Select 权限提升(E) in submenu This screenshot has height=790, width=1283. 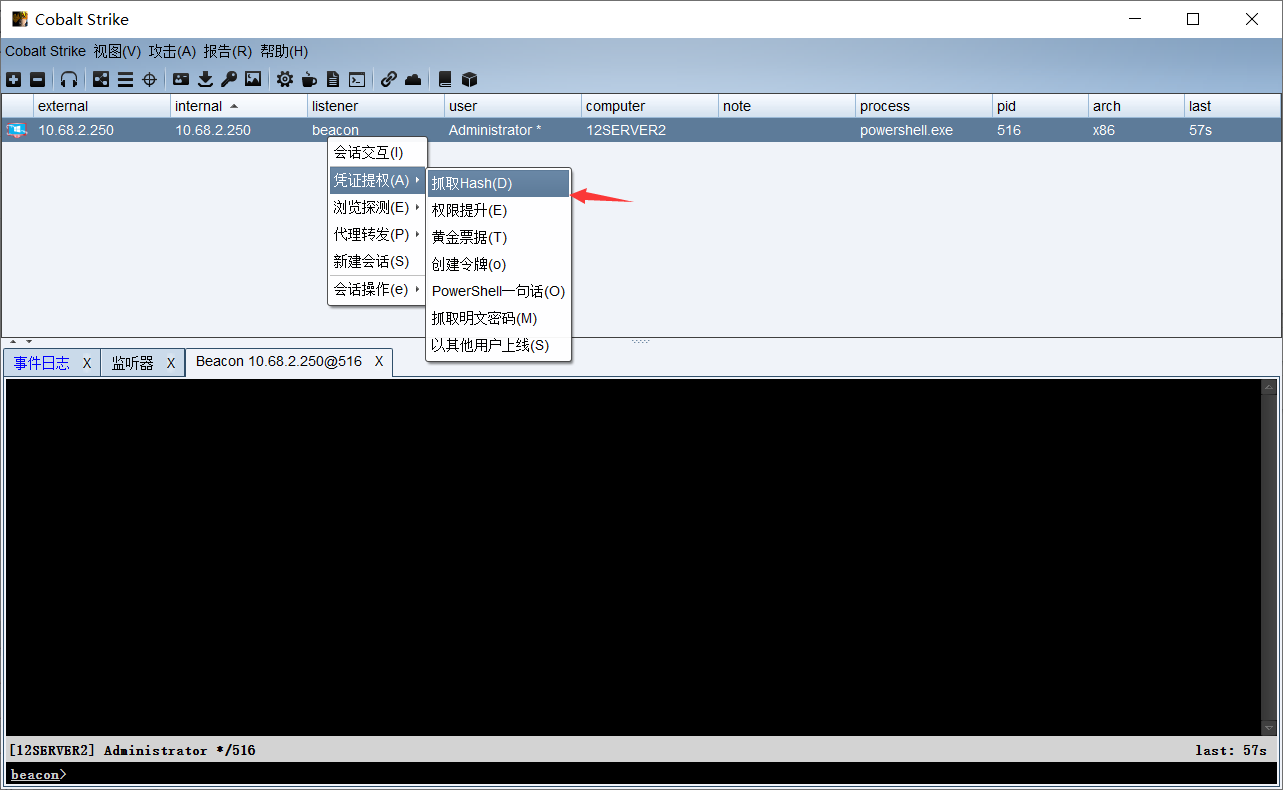(x=498, y=210)
